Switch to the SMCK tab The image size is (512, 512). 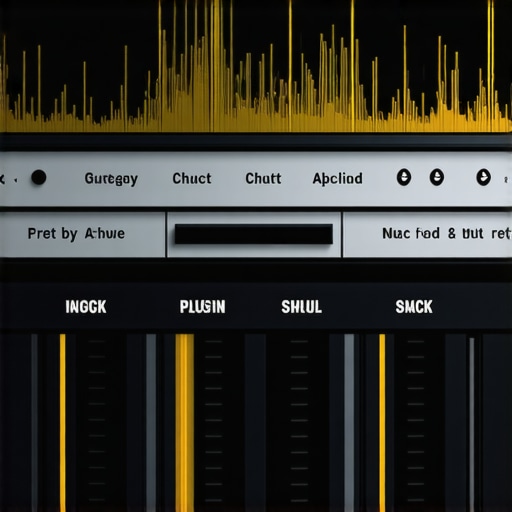414,307
